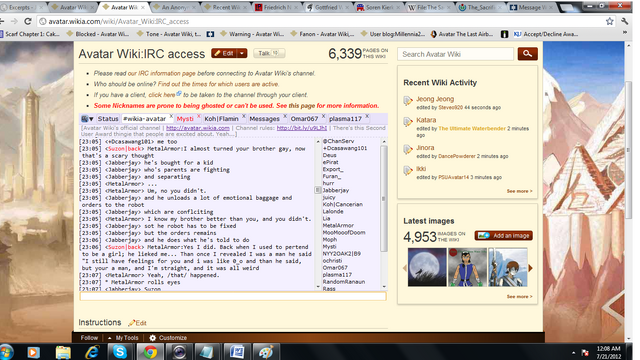Image resolution: width=640 pixels, height=360 pixels.
Task: Close the #wikia-avatar chat tab
Action: 171,116
